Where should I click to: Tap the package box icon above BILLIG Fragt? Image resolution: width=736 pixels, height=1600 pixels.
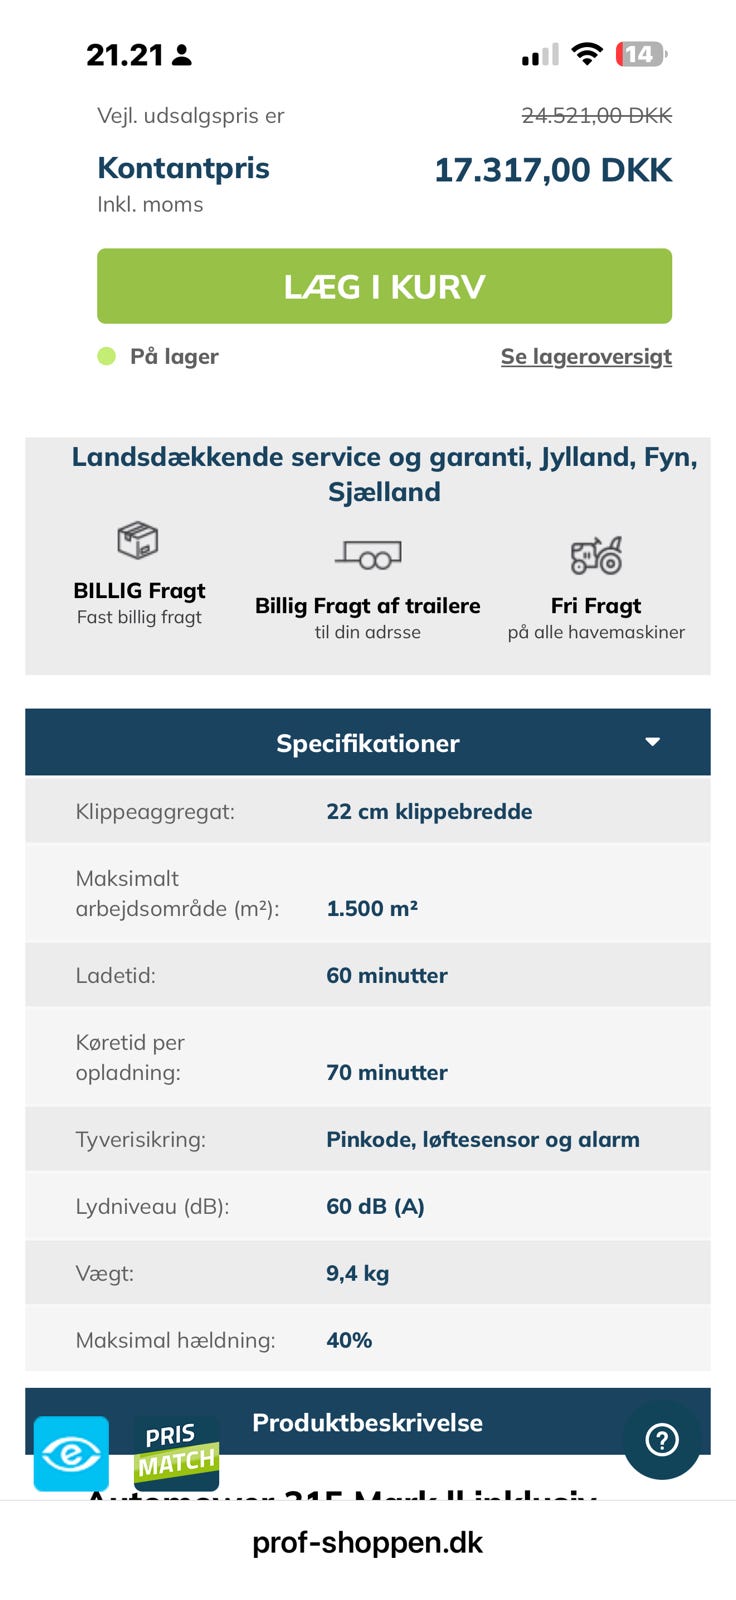tap(138, 541)
